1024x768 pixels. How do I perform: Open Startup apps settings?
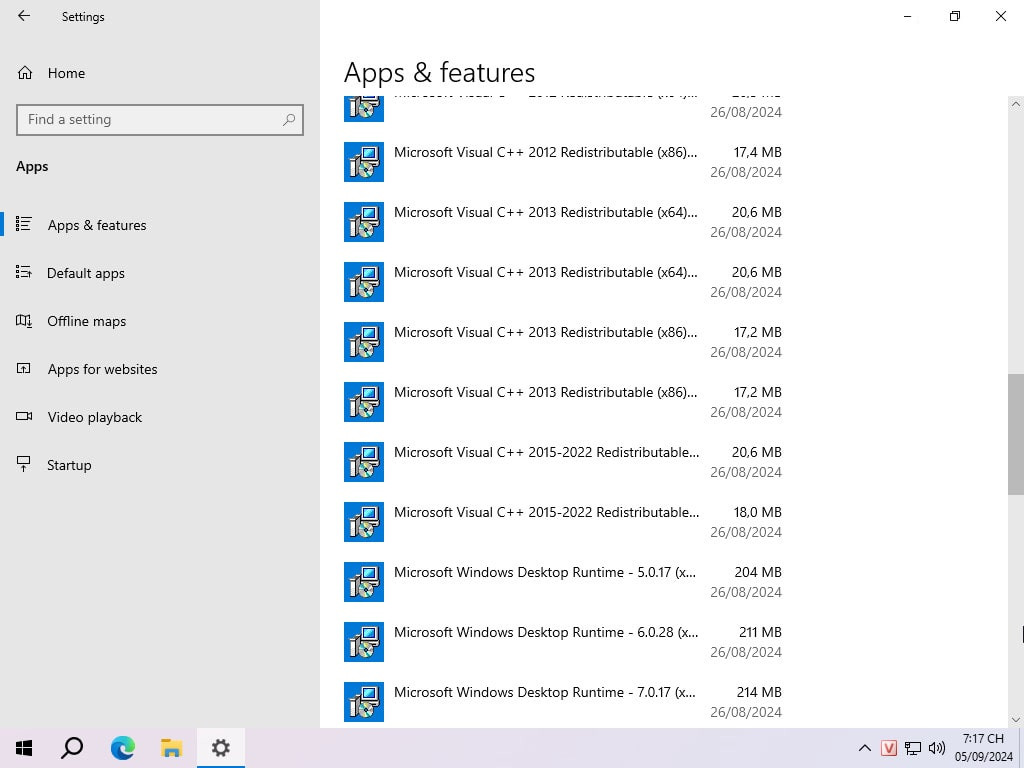pyautogui.click(x=69, y=465)
